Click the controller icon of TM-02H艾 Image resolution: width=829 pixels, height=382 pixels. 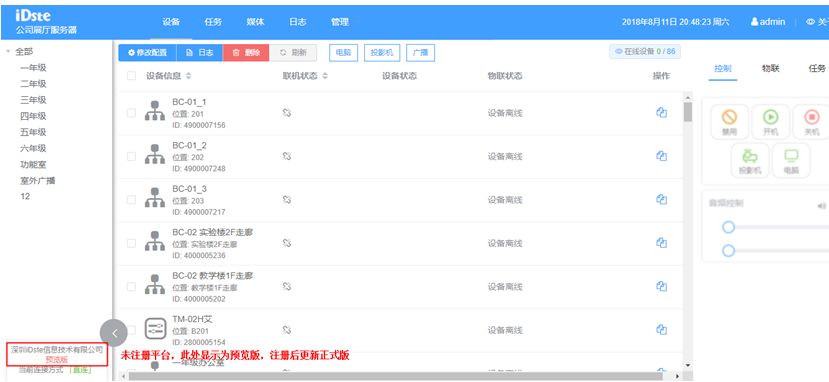click(155, 329)
